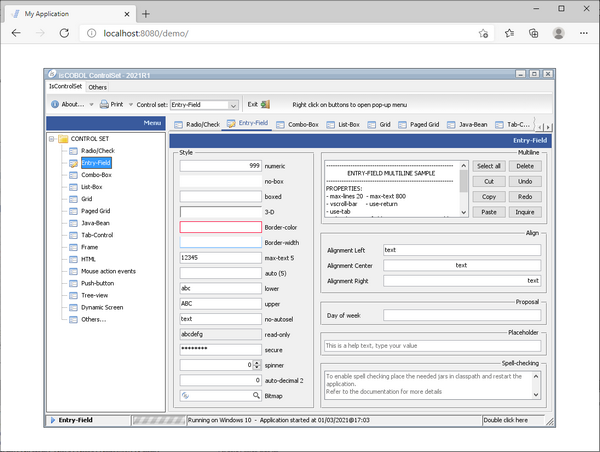600x452 pixels.
Task: Click the placeholder help text field
Action: tap(433, 346)
